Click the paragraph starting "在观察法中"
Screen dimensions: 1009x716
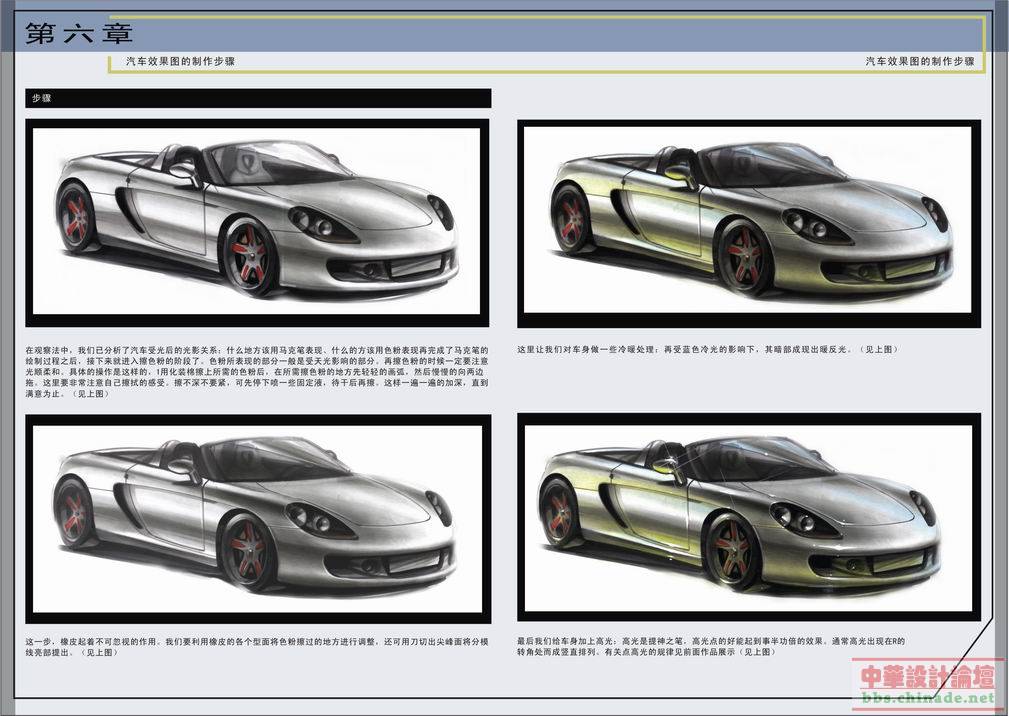[x=257, y=372]
